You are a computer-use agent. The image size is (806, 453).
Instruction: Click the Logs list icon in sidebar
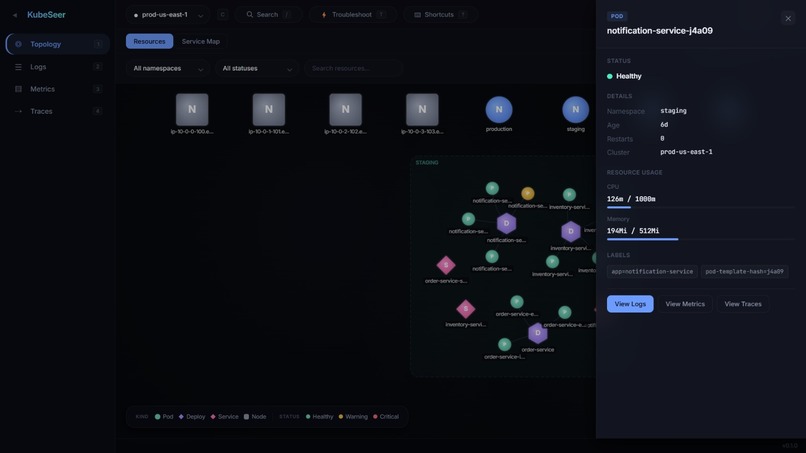tap(19, 67)
